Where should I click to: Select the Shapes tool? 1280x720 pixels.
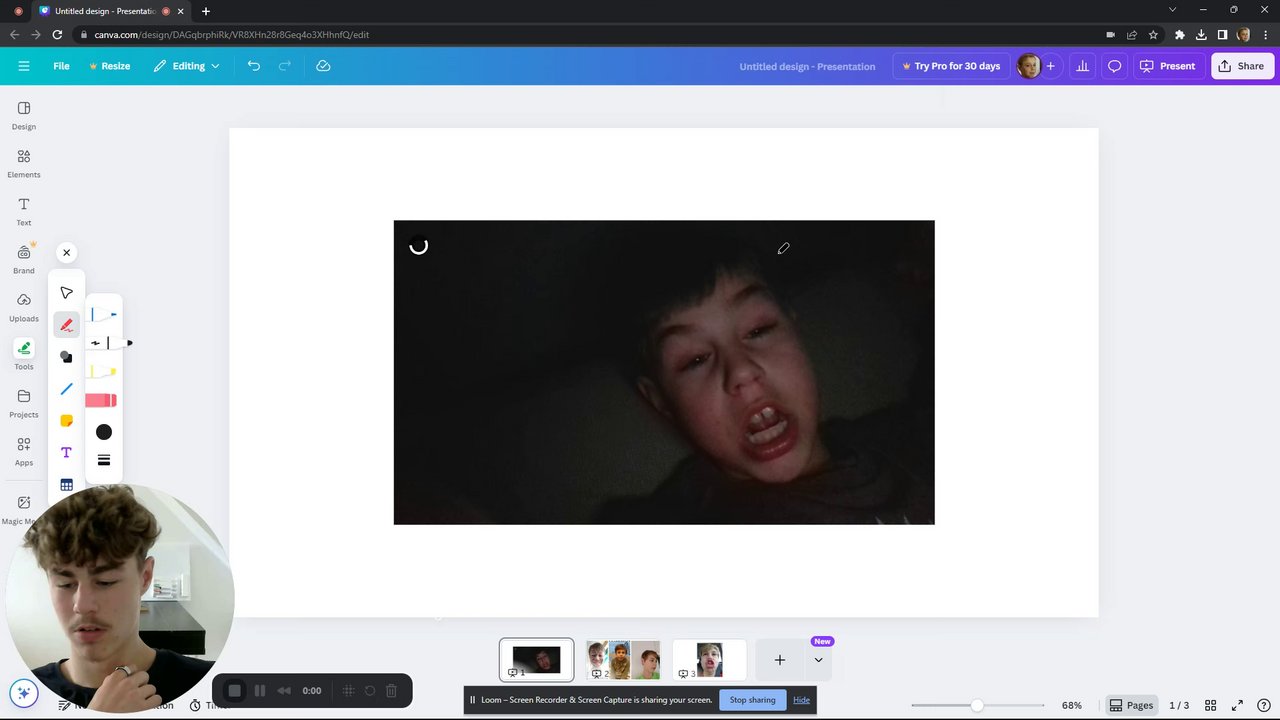point(66,357)
